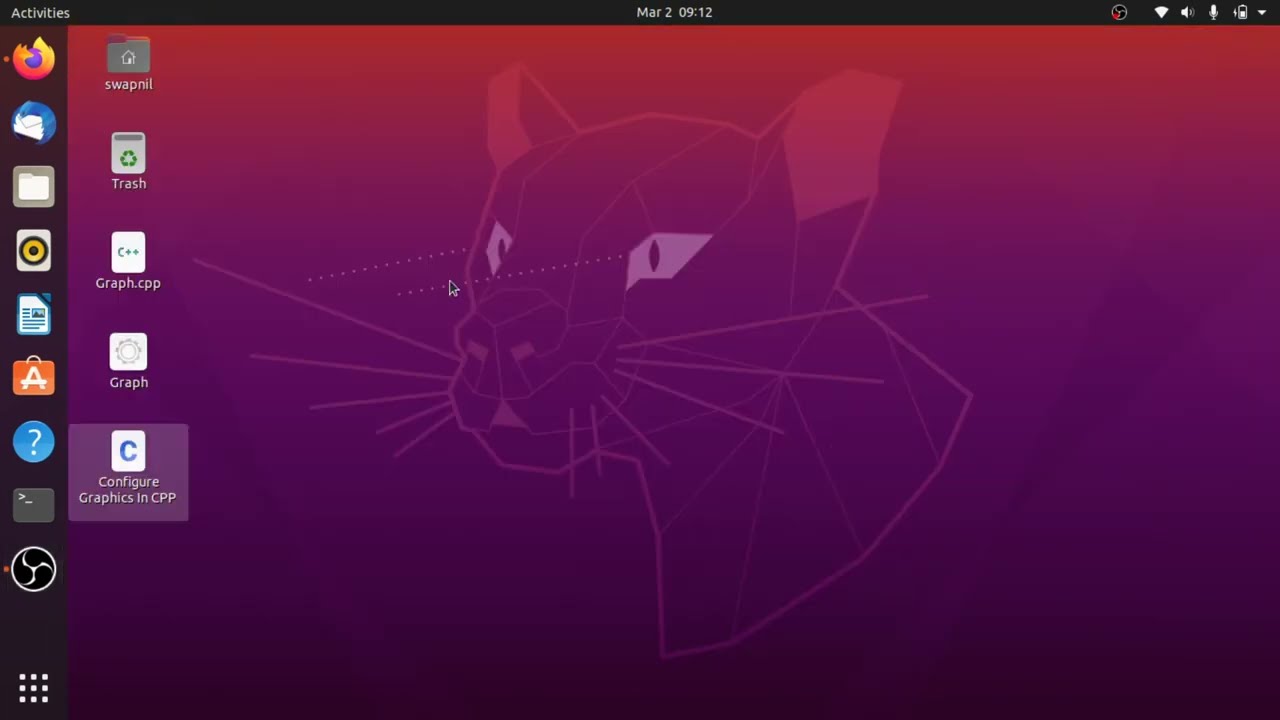The image size is (1280, 720).
Task: Select the Graph.cpp file icon
Action: (x=128, y=252)
